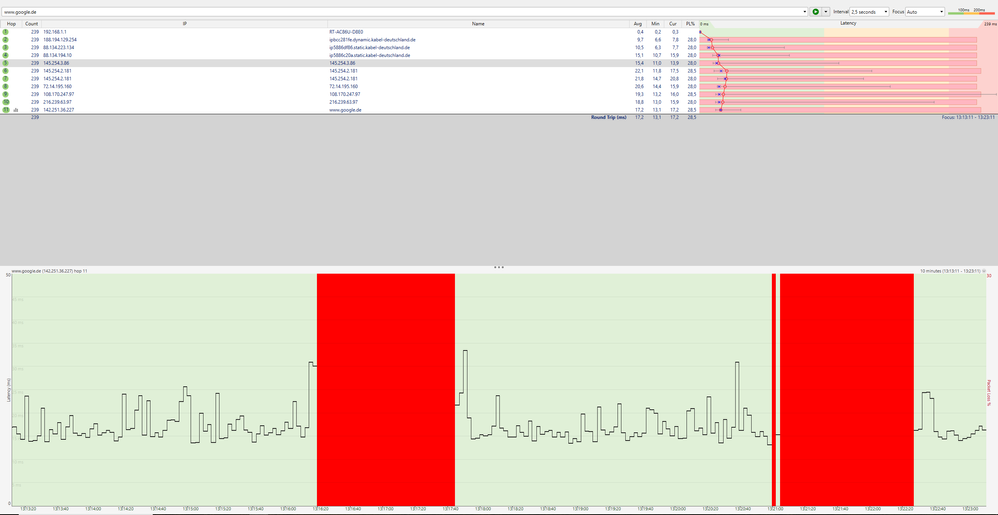Click the 20,8 current value for hop 7
The image size is (998, 515).
click(675, 78)
